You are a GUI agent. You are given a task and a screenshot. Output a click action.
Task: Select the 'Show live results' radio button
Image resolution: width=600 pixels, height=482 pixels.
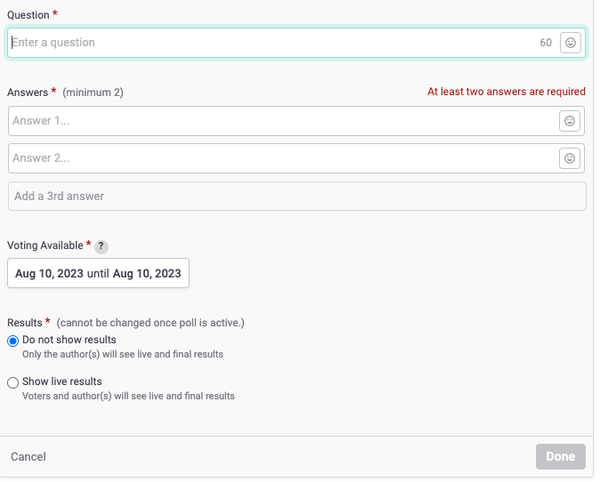[13, 383]
